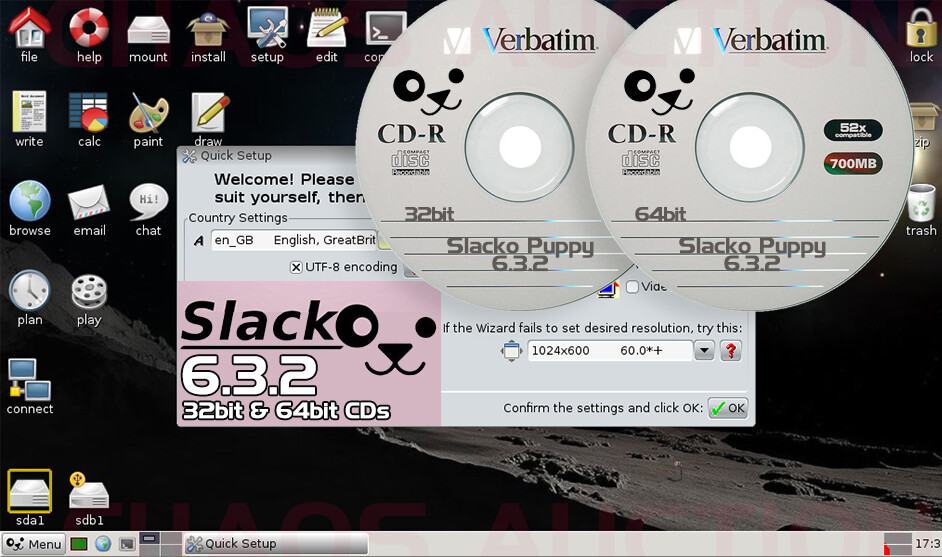Click the active desktop cell in pager
This screenshot has width=942, height=557.
(x=150, y=538)
